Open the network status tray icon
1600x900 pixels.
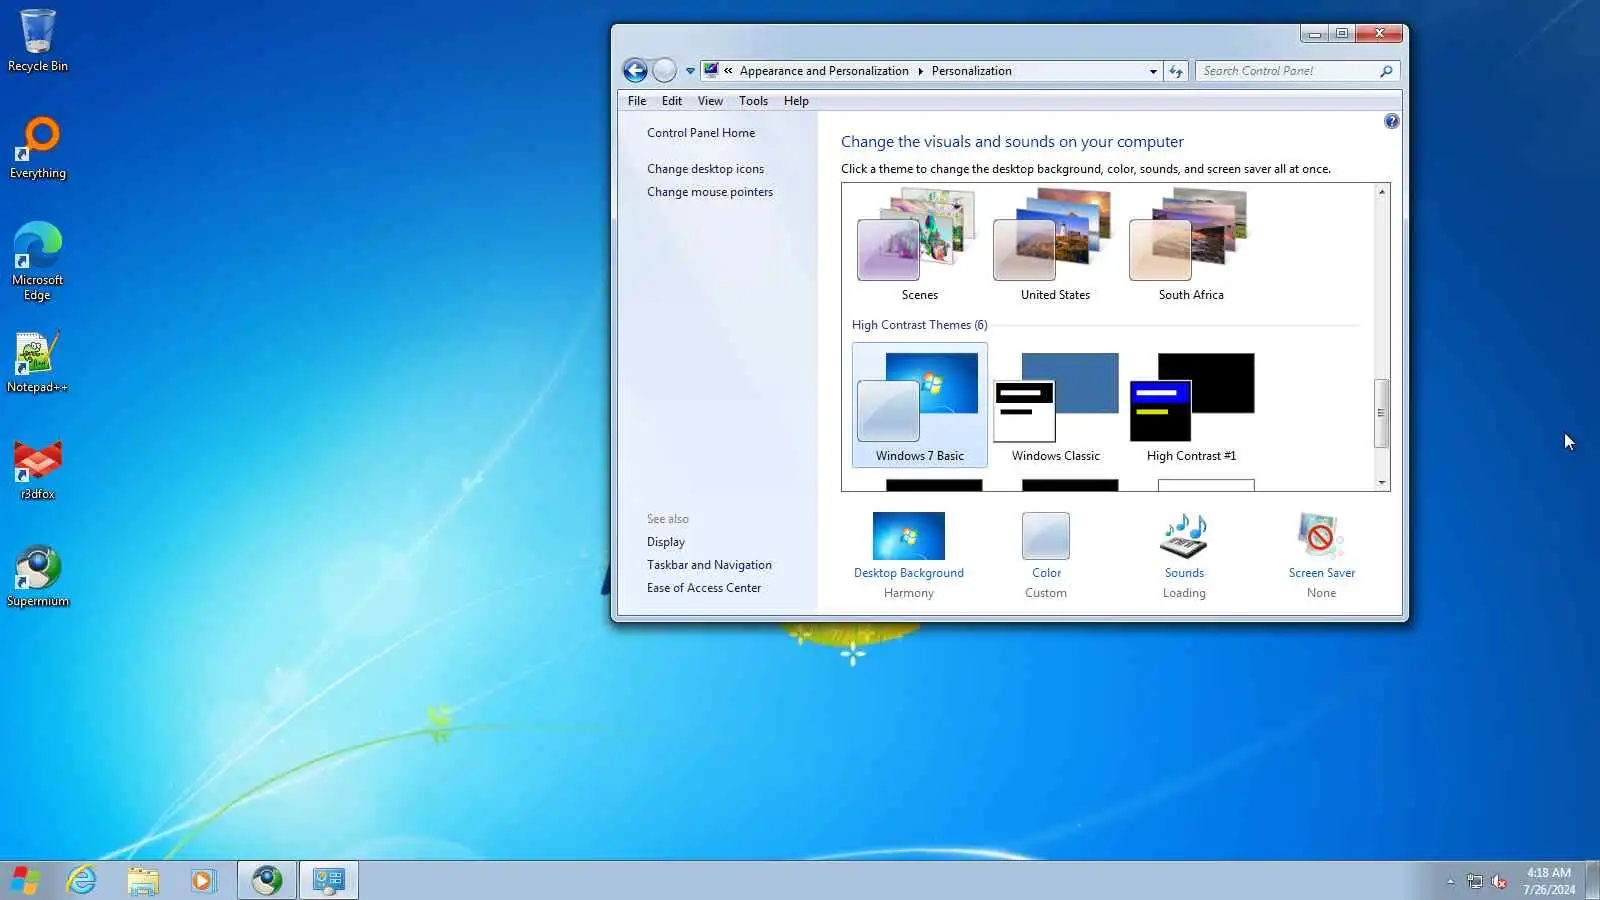click(x=1475, y=881)
